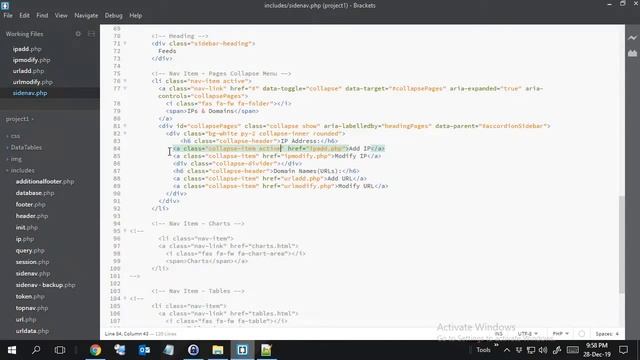Click the editor vertical scrollbar thumb
Viewport: 640px width, 360px height.
click(x=622, y=244)
